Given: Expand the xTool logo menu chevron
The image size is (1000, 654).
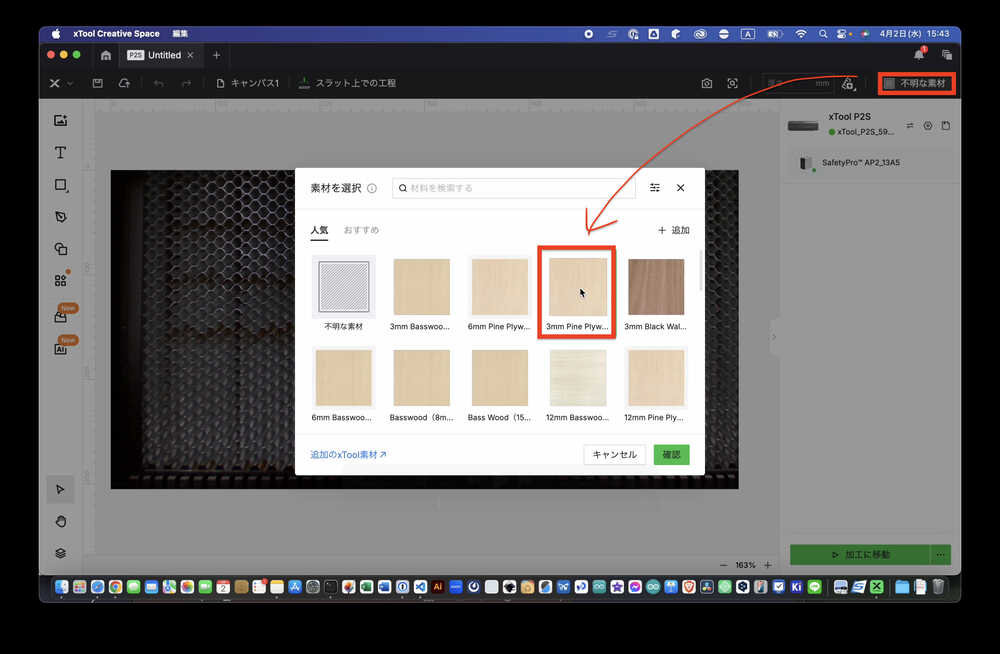Looking at the screenshot, I should click(x=70, y=83).
